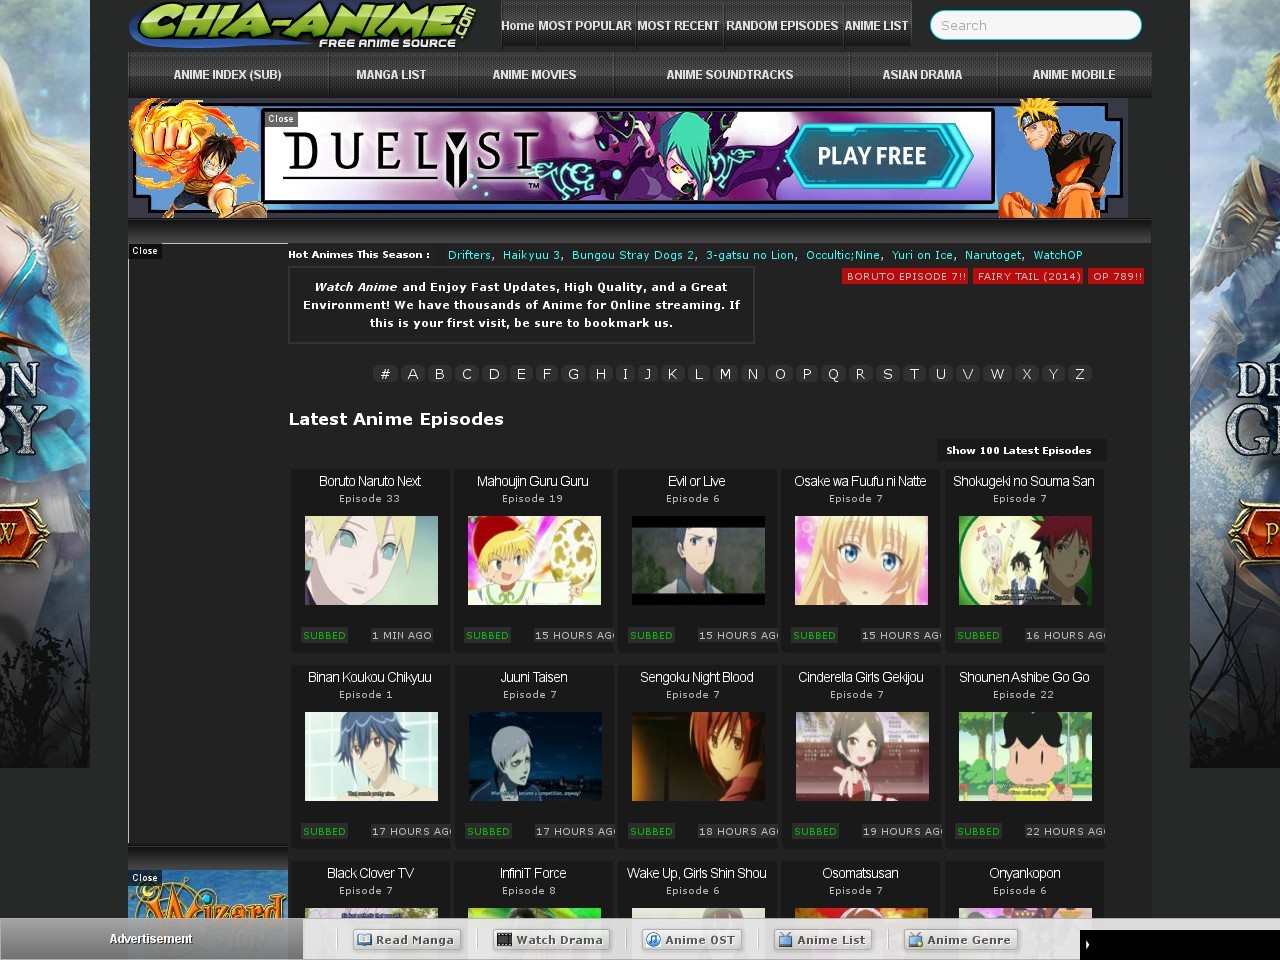
Task: Open Shounen Ashibe Go Go thumbnail
Action: (x=1025, y=756)
